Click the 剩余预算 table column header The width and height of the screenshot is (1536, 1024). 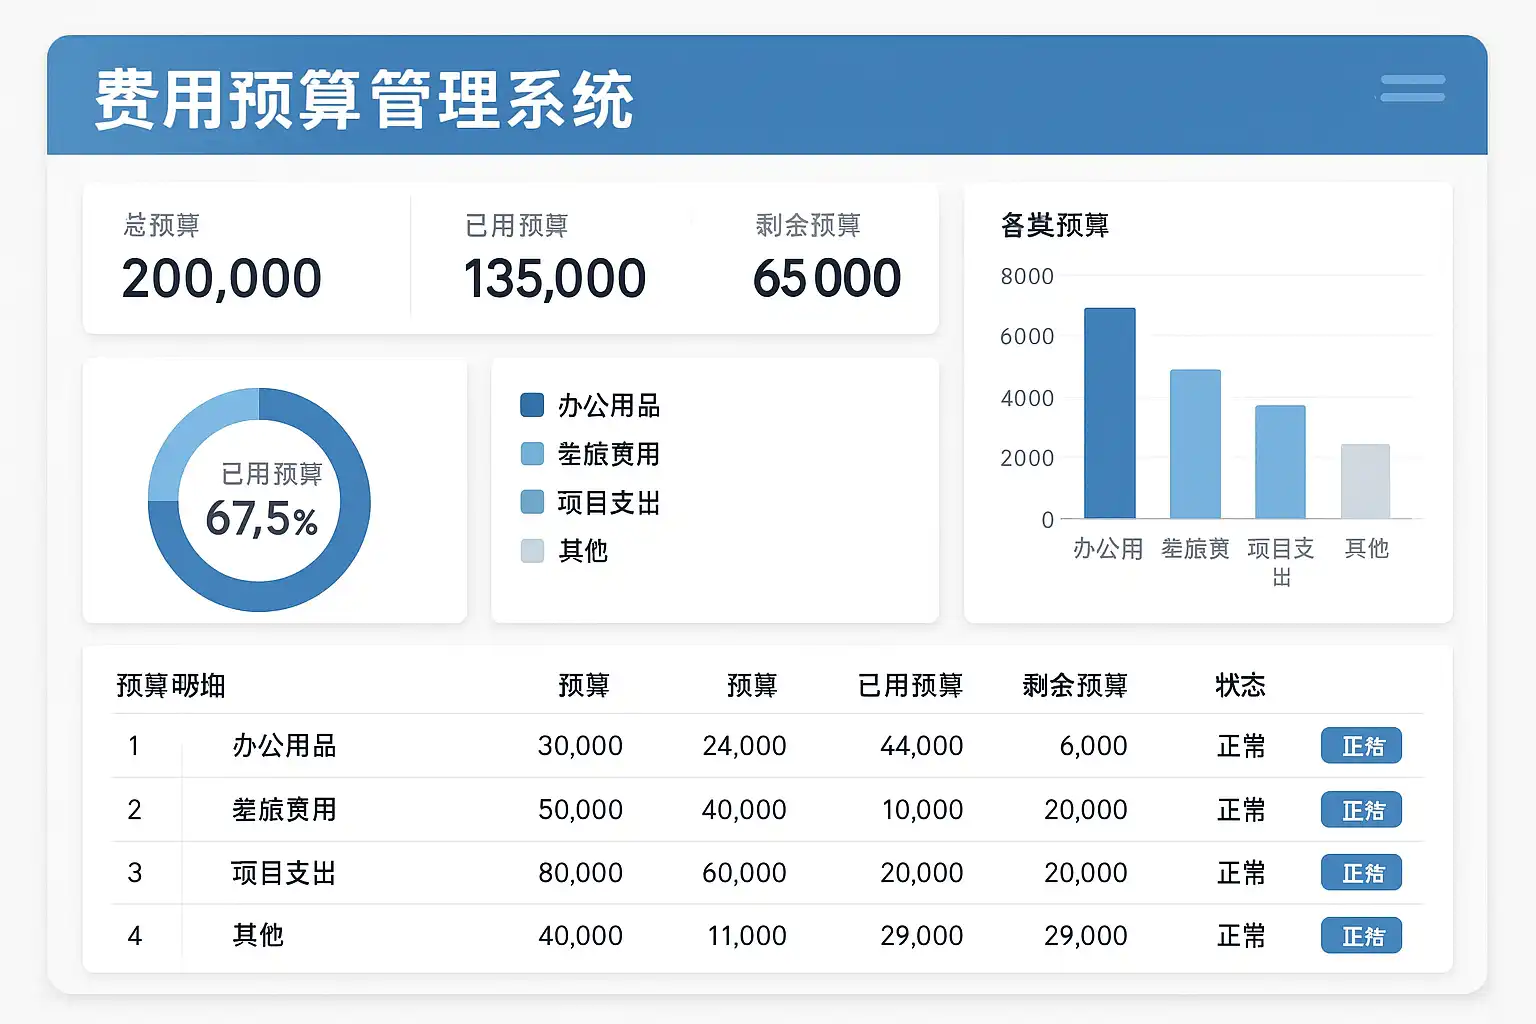(1075, 686)
